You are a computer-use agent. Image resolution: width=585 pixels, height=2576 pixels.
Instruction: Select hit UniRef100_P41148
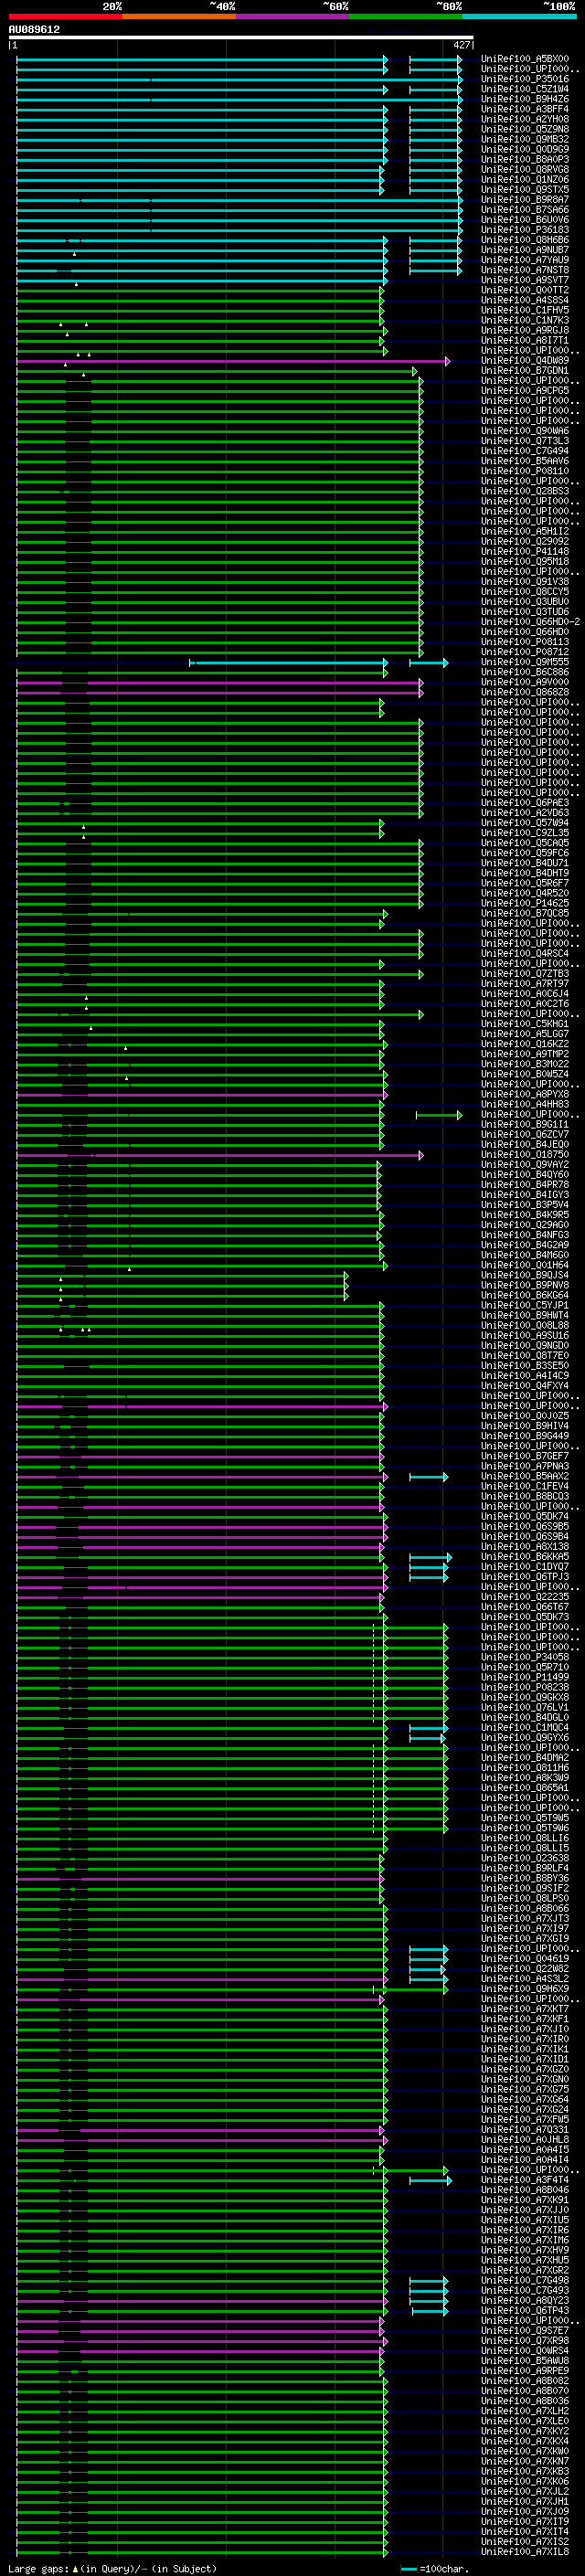click(524, 551)
